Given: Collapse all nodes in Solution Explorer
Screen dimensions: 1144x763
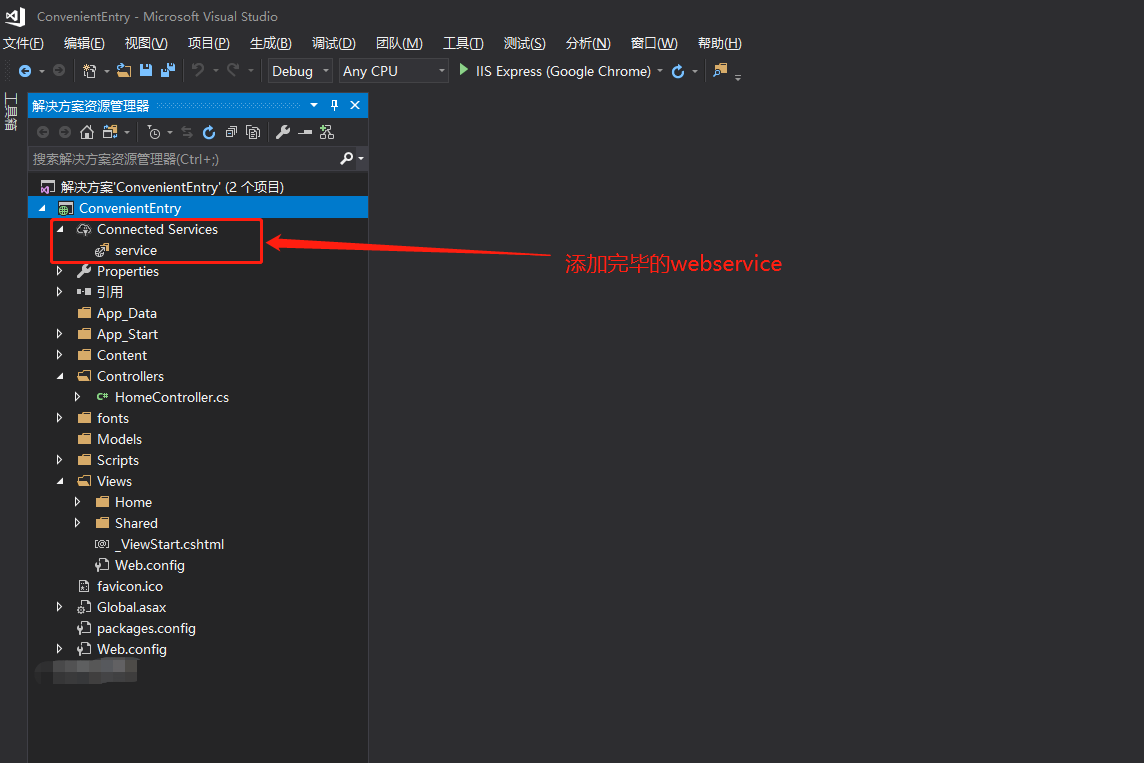Looking at the screenshot, I should [231, 132].
